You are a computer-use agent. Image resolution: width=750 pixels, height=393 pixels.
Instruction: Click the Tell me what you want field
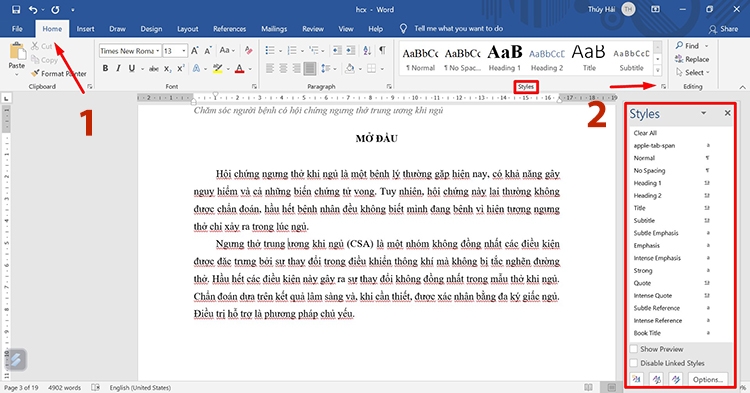tap(458, 29)
